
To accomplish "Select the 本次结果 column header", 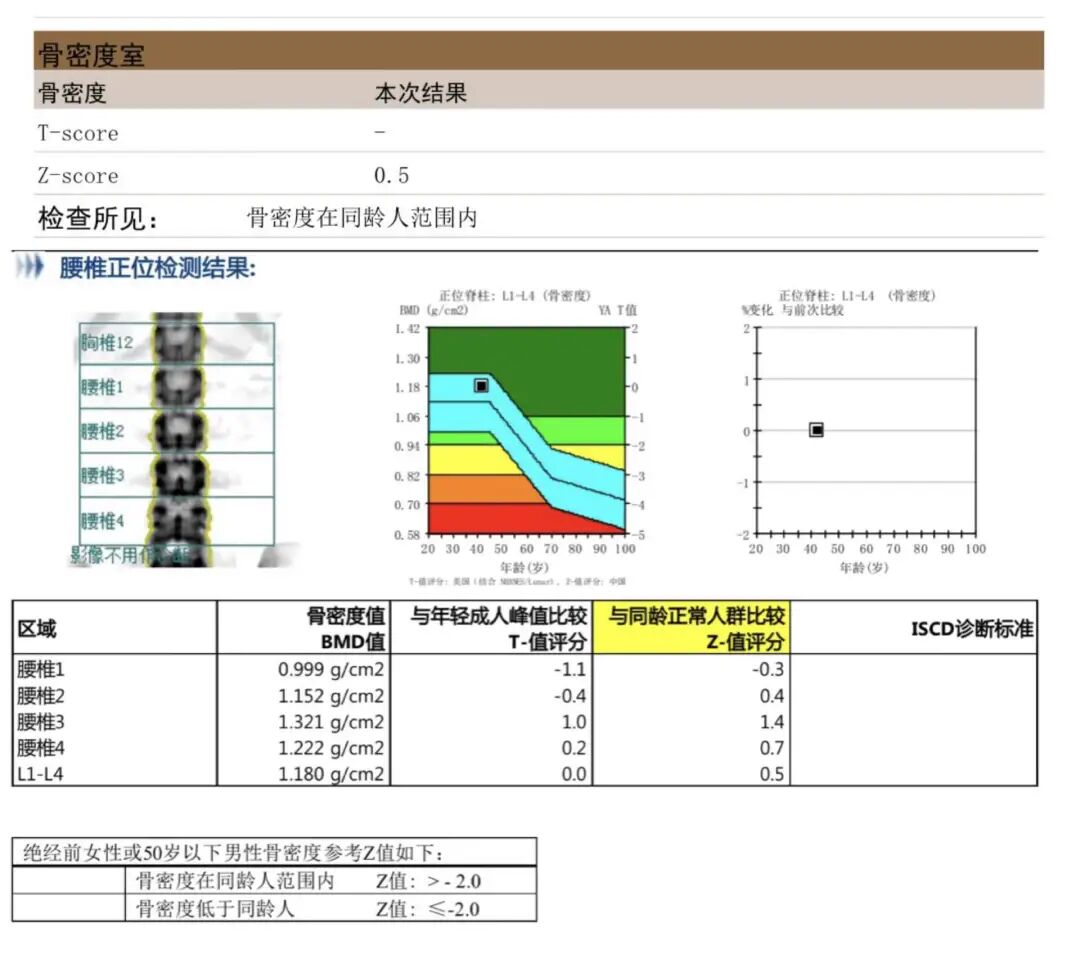I will [x=421, y=93].
